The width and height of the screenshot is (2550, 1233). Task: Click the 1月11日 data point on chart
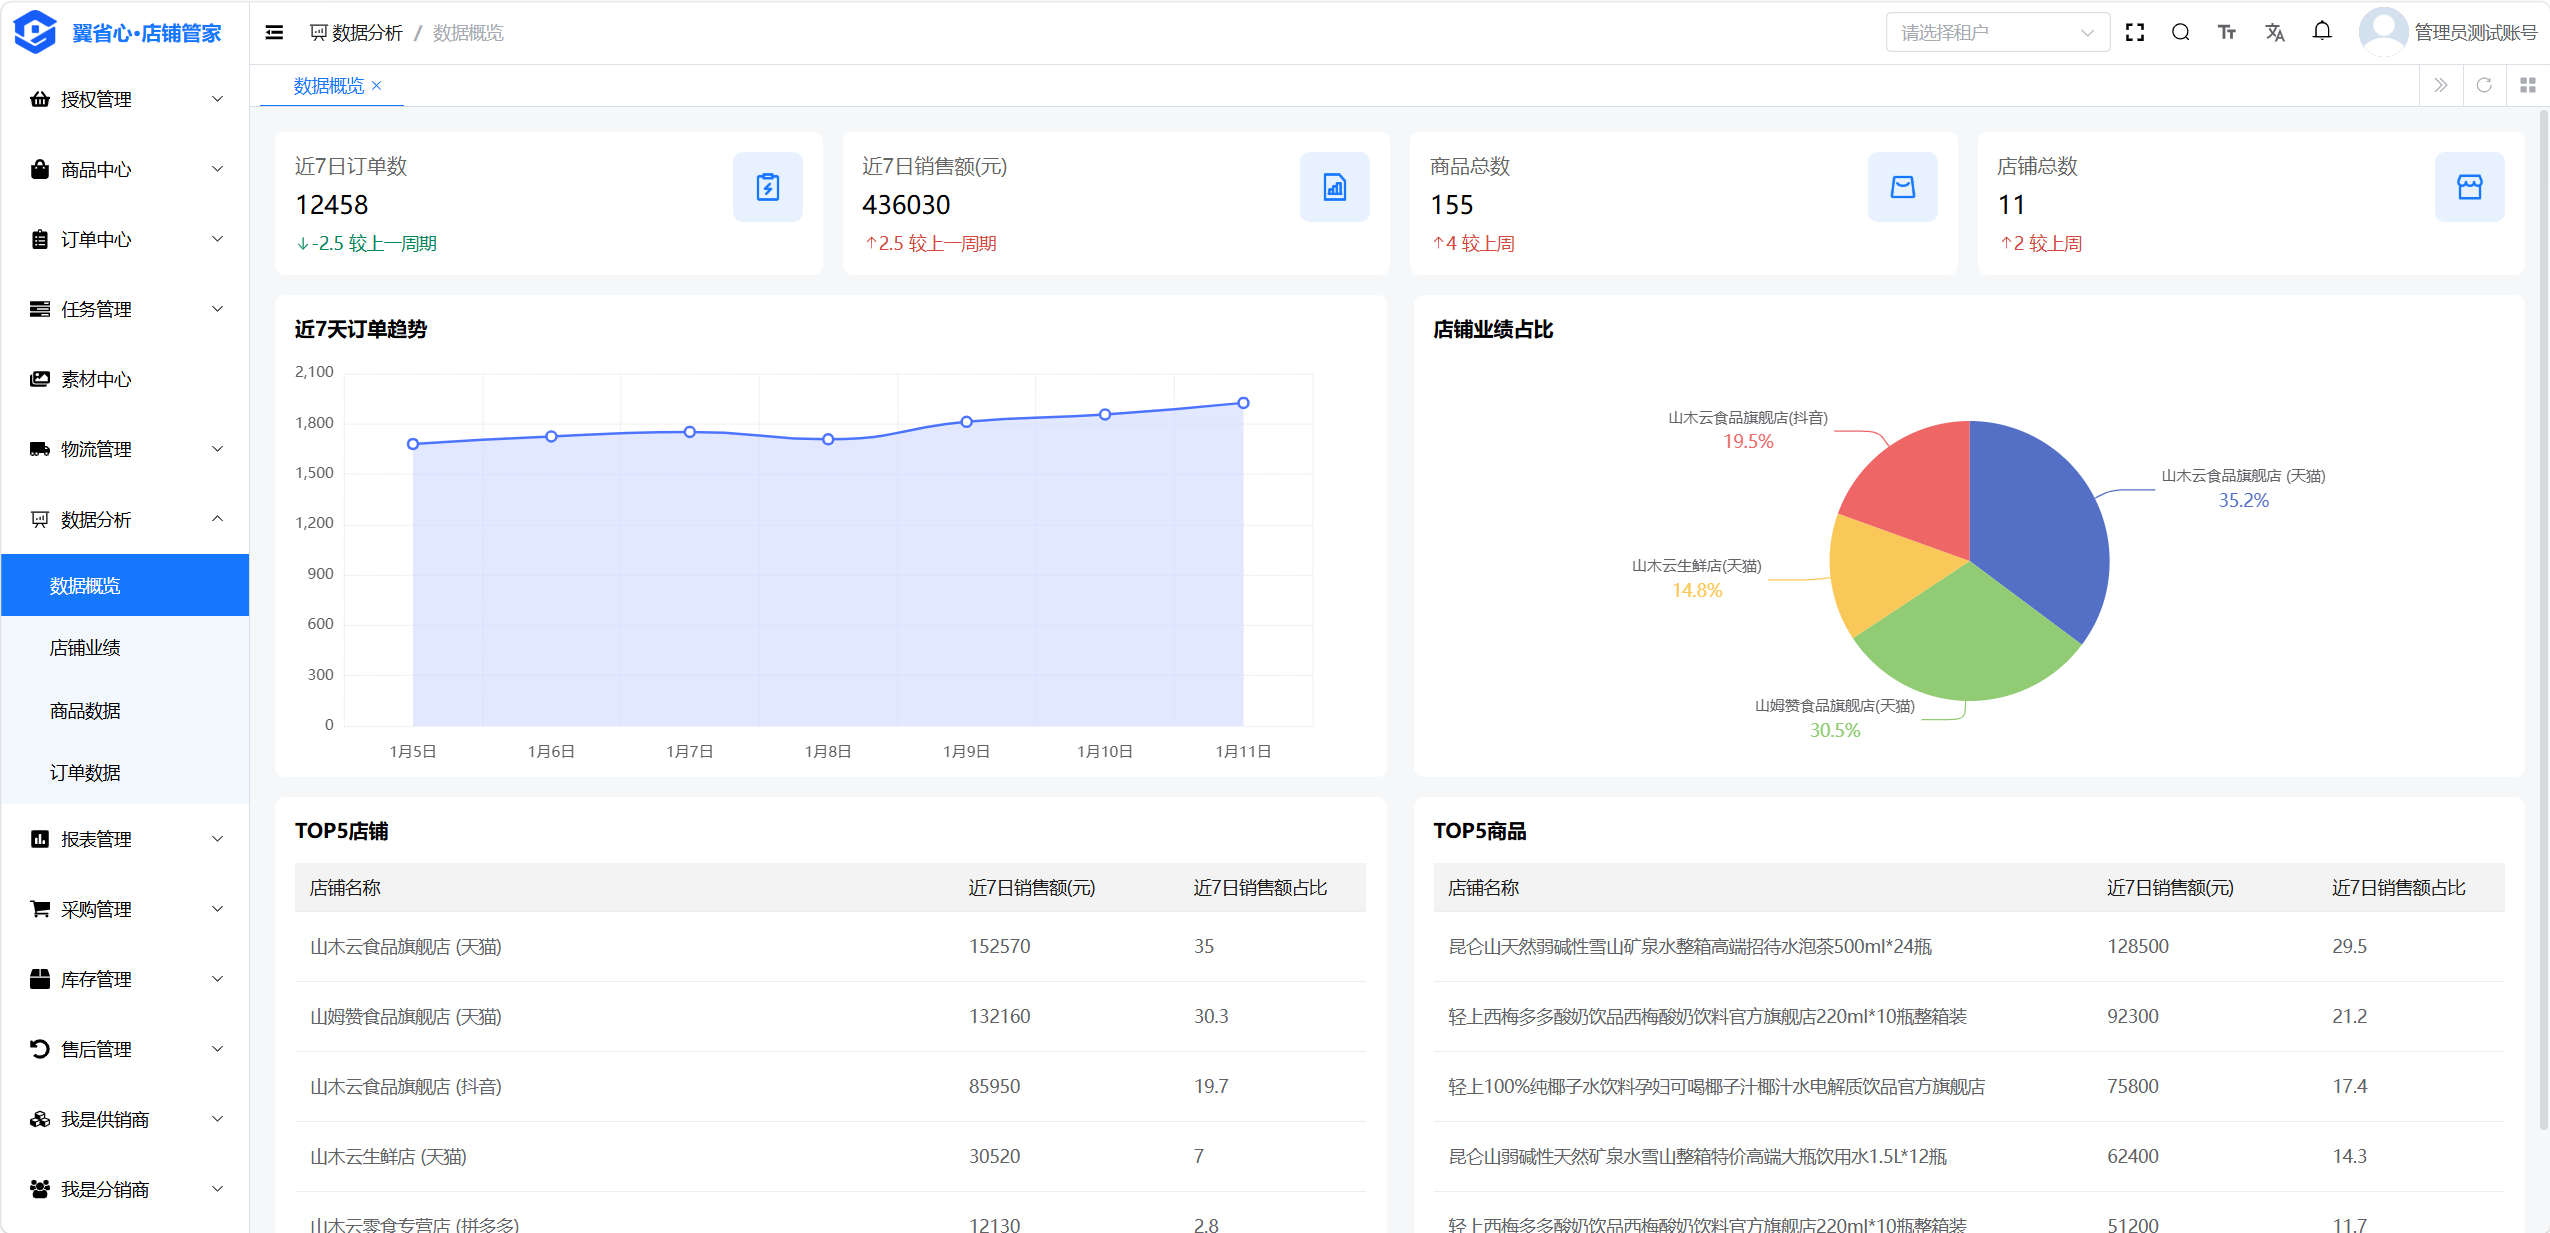pos(1243,403)
